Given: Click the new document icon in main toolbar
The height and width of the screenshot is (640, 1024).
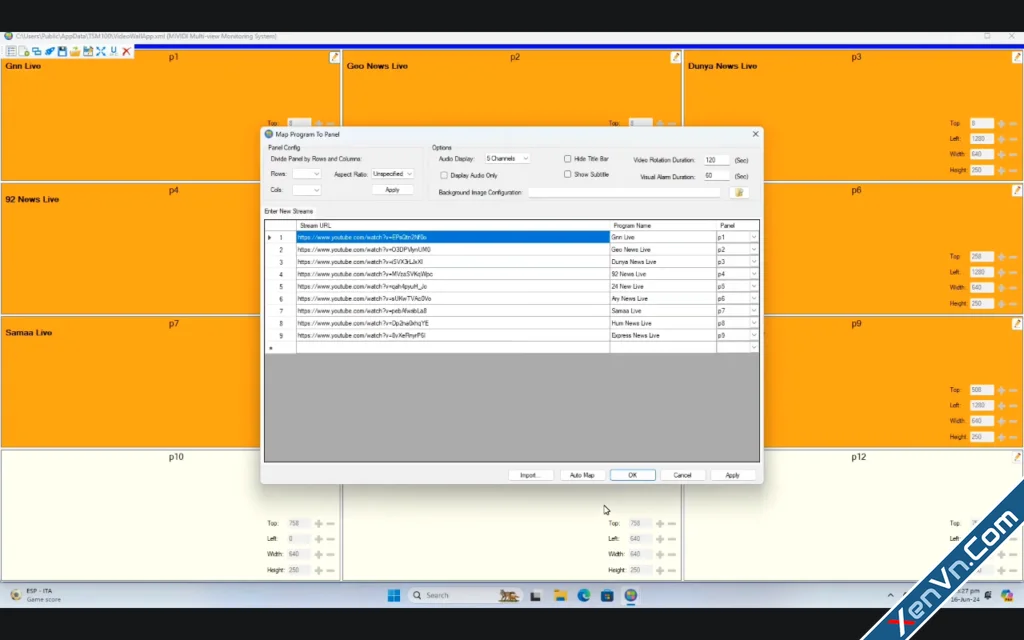Looking at the screenshot, I should coord(24,51).
